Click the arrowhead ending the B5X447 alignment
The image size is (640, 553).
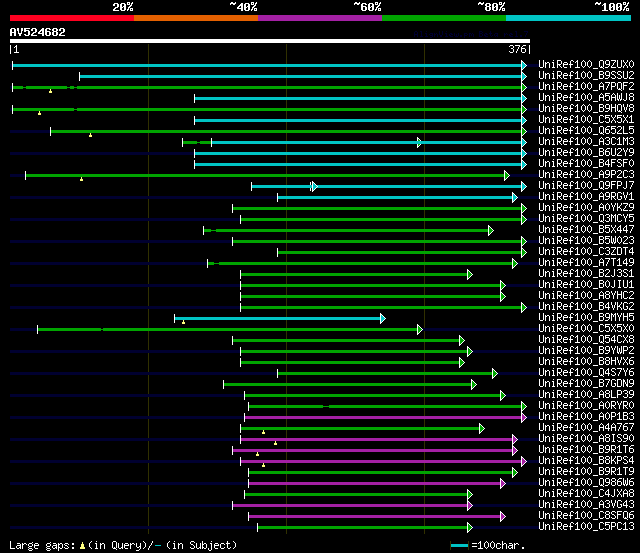click(x=491, y=231)
